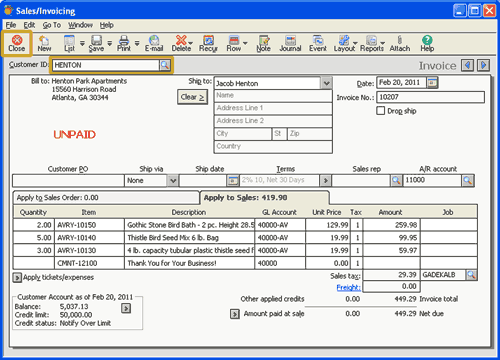Open the Help menu in menu bar
This screenshot has height=360, width=500.
point(107,25)
